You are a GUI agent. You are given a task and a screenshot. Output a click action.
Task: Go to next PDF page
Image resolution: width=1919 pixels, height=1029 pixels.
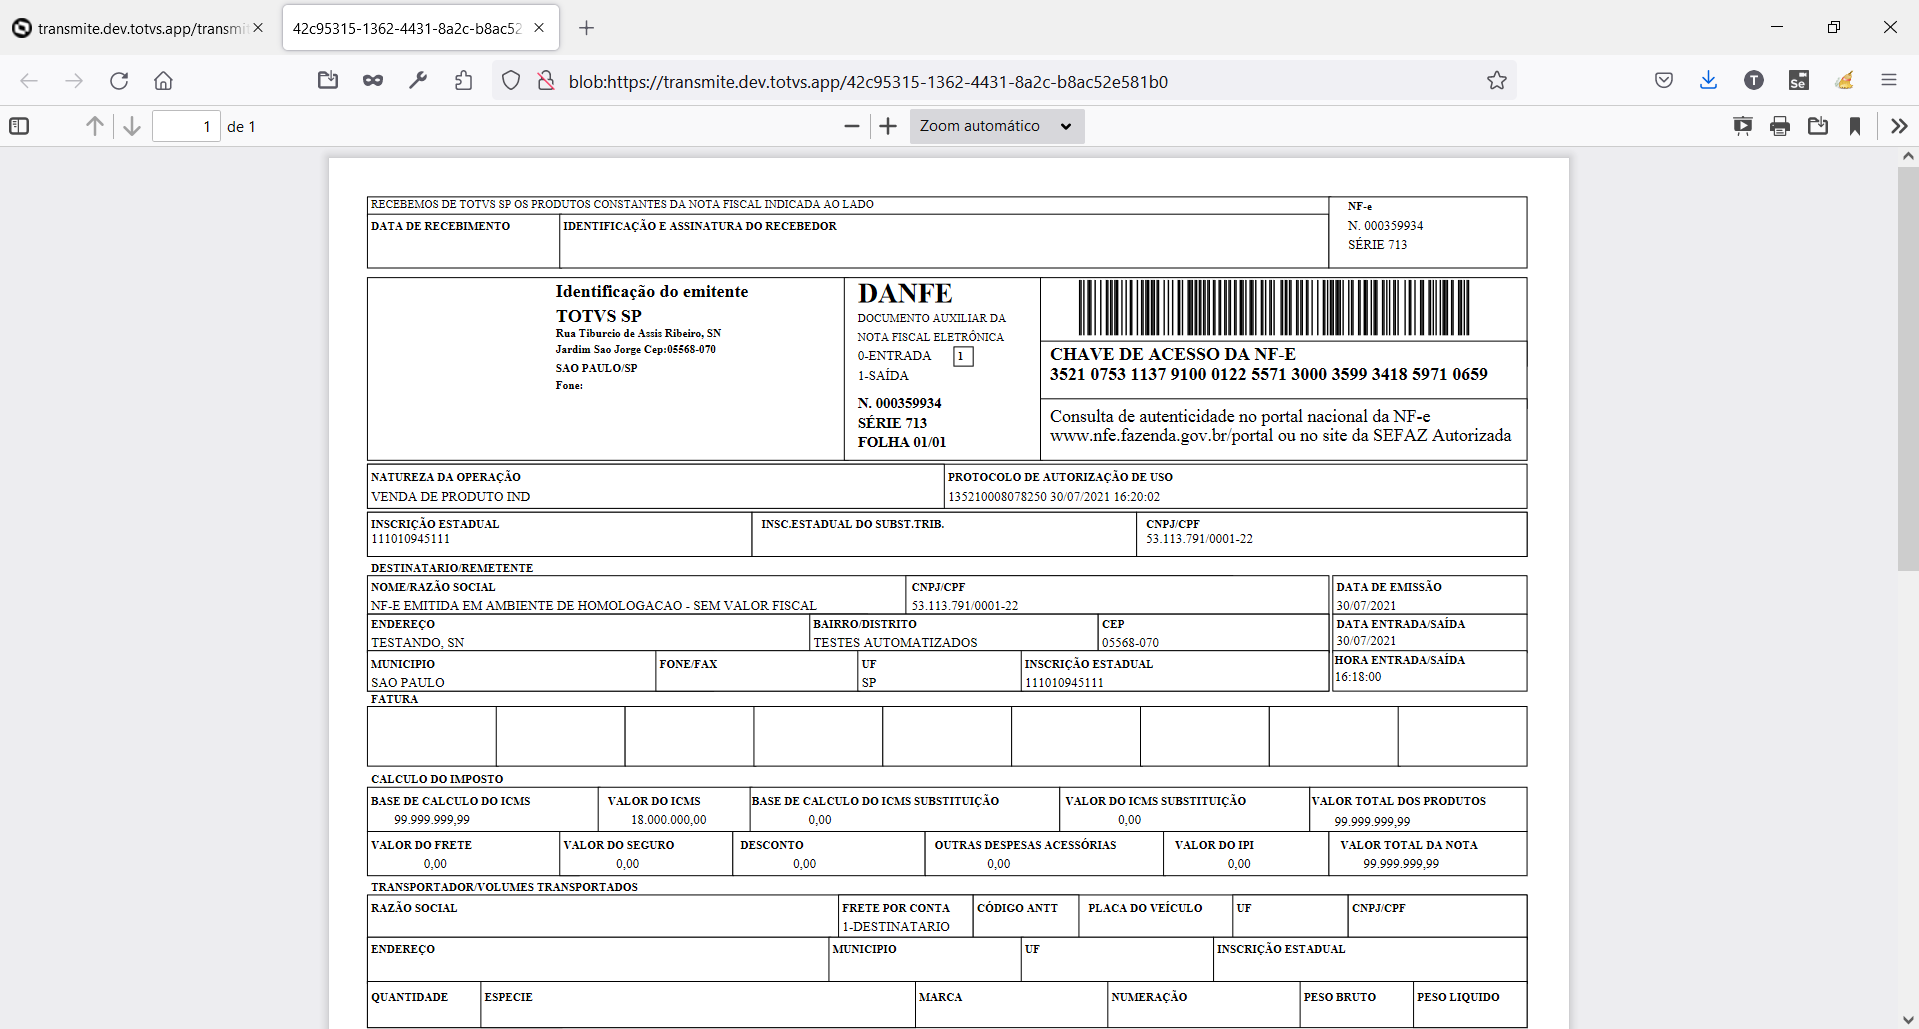tap(131, 126)
